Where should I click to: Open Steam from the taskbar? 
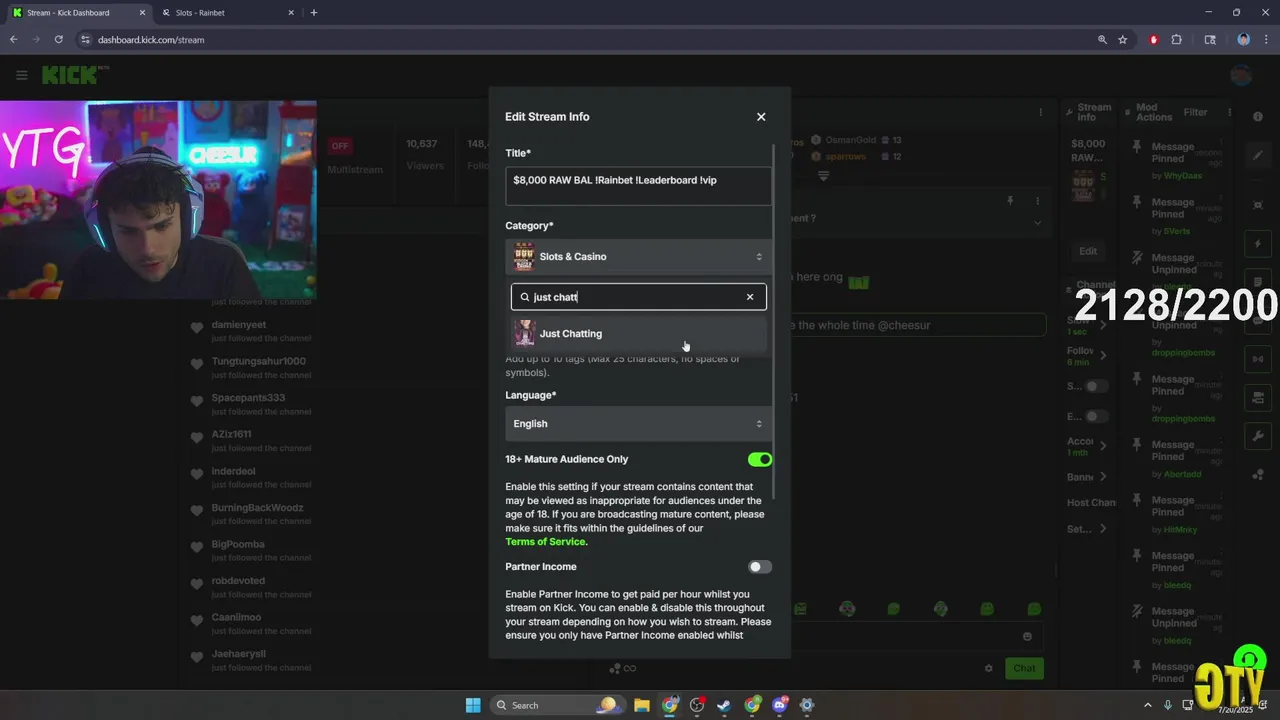click(724, 705)
